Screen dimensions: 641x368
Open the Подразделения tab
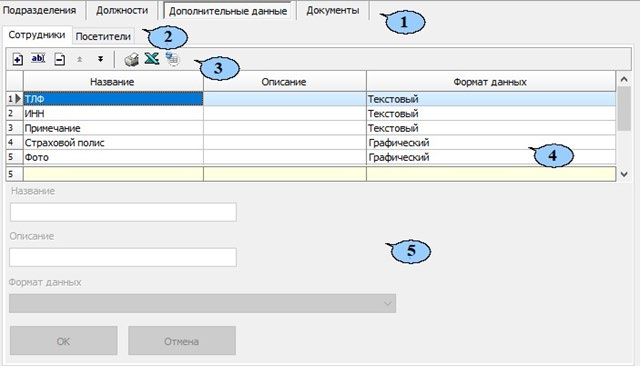click(40, 10)
